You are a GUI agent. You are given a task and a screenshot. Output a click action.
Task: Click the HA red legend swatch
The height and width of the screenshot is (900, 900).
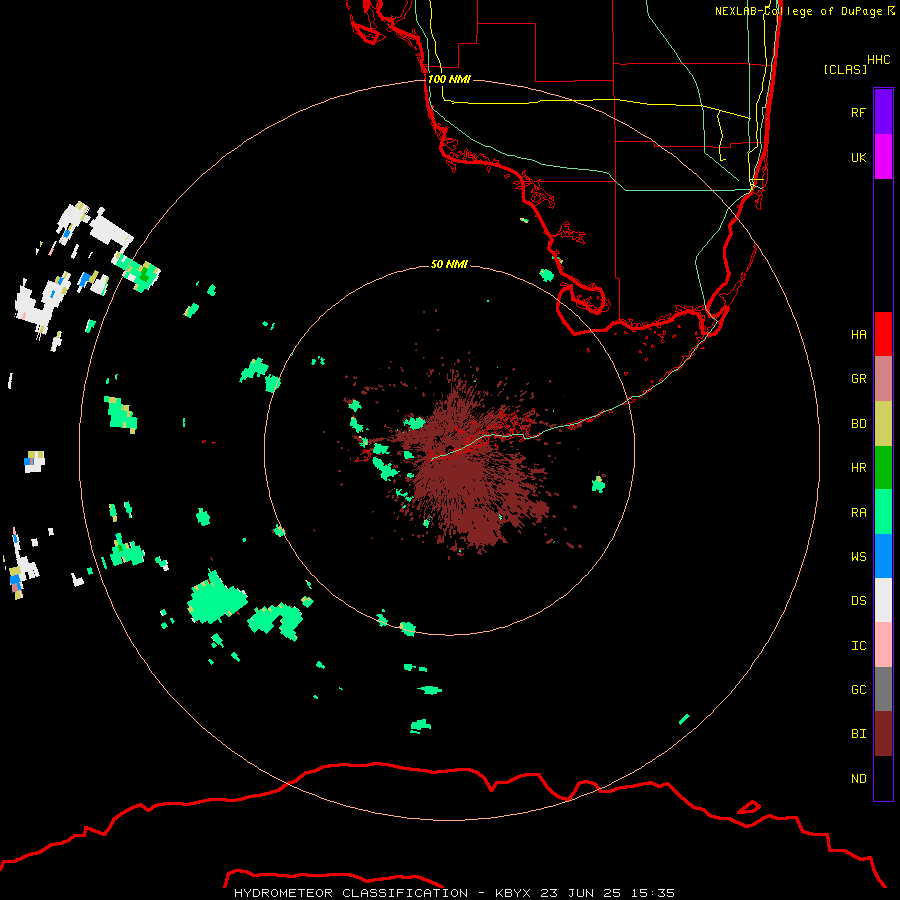883,334
